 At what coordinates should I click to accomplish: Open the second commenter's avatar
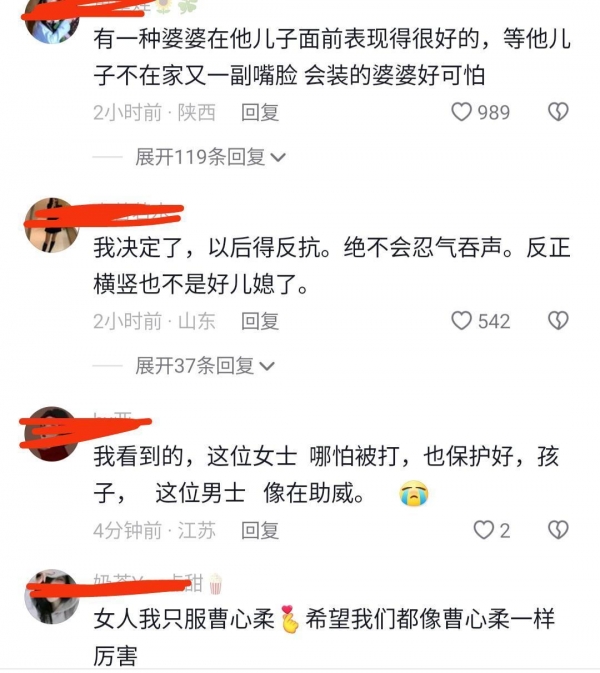pos(52,225)
